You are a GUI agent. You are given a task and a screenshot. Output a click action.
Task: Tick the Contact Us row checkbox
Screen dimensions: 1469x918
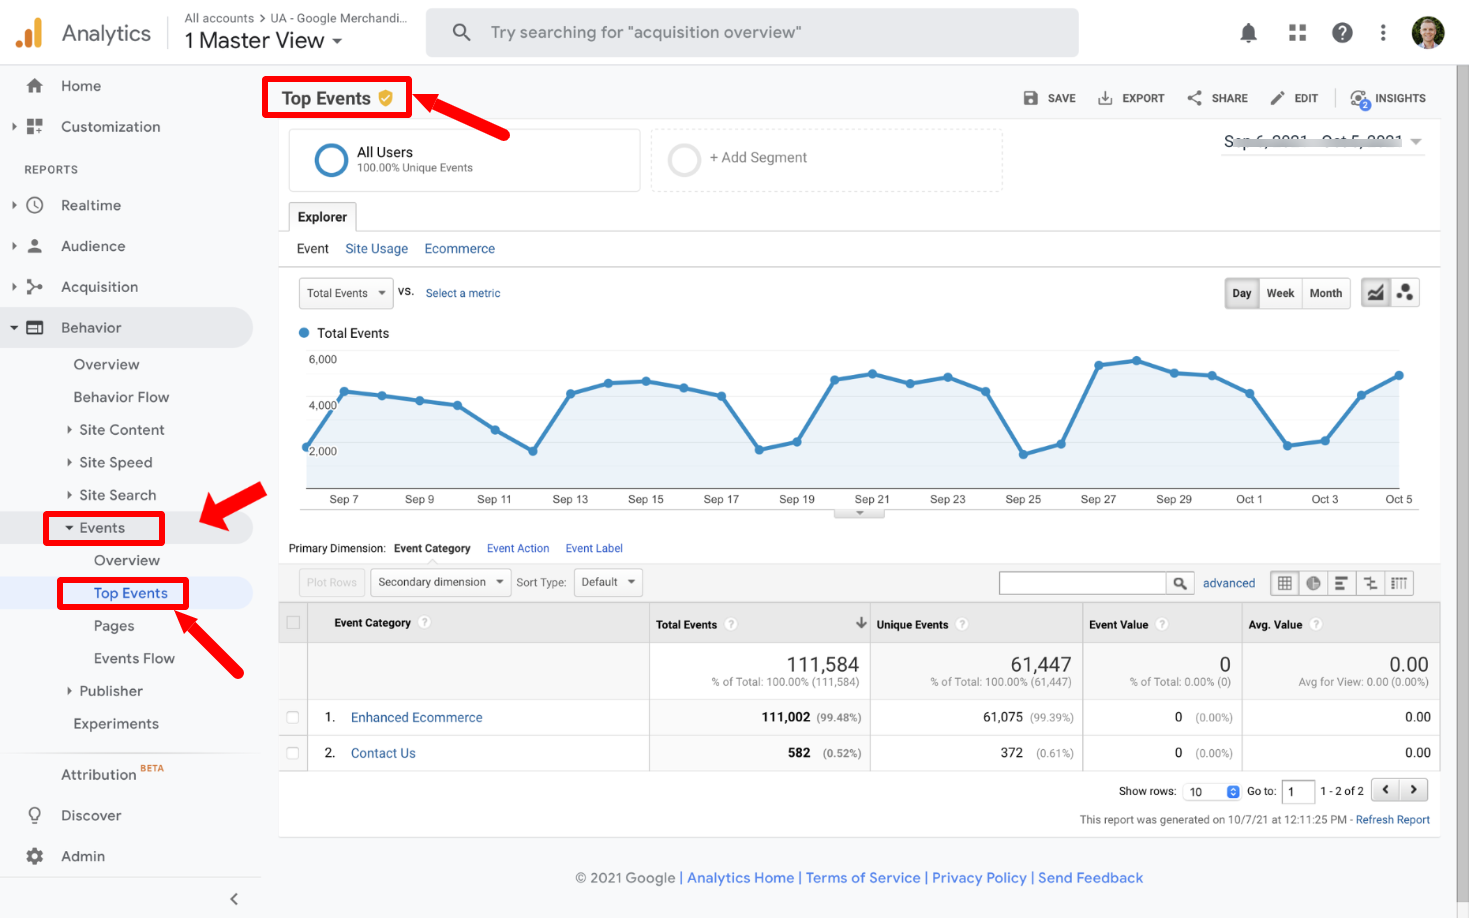click(x=293, y=753)
